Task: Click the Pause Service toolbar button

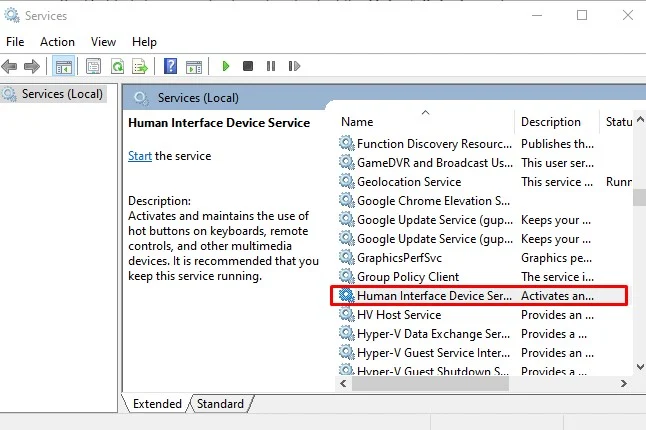Action: tap(271, 66)
